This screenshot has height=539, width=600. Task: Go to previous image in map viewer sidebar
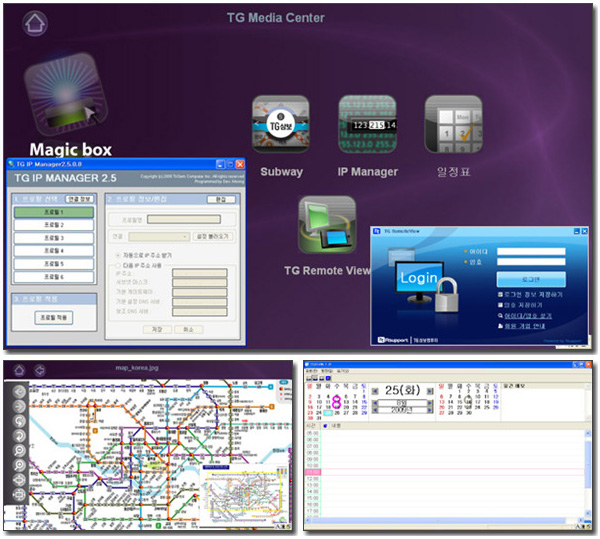coord(19,392)
